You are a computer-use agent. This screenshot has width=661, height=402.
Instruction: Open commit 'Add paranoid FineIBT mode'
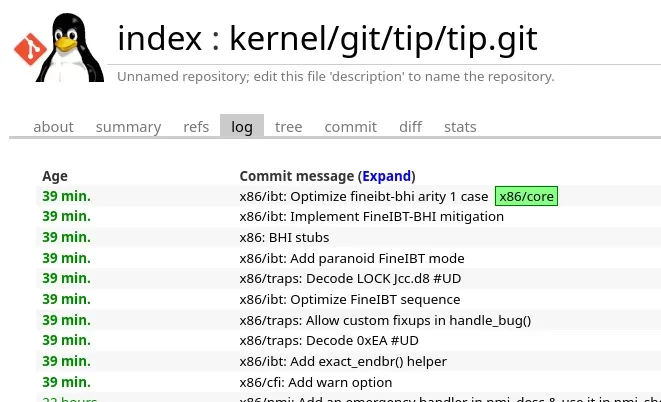tap(352, 258)
